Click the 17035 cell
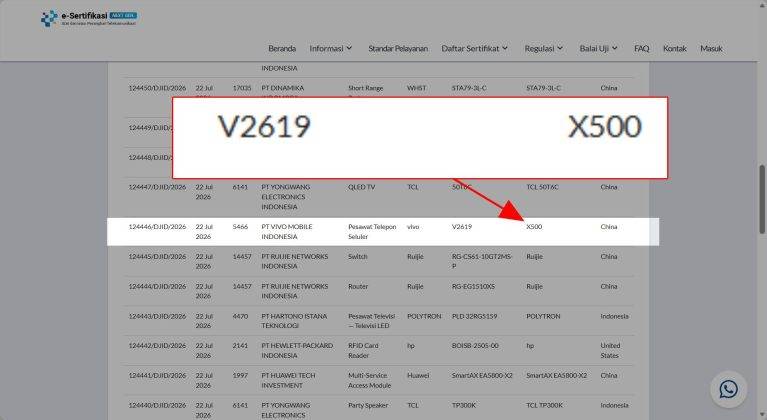The image size is (767, 420). tap(242, 88)
